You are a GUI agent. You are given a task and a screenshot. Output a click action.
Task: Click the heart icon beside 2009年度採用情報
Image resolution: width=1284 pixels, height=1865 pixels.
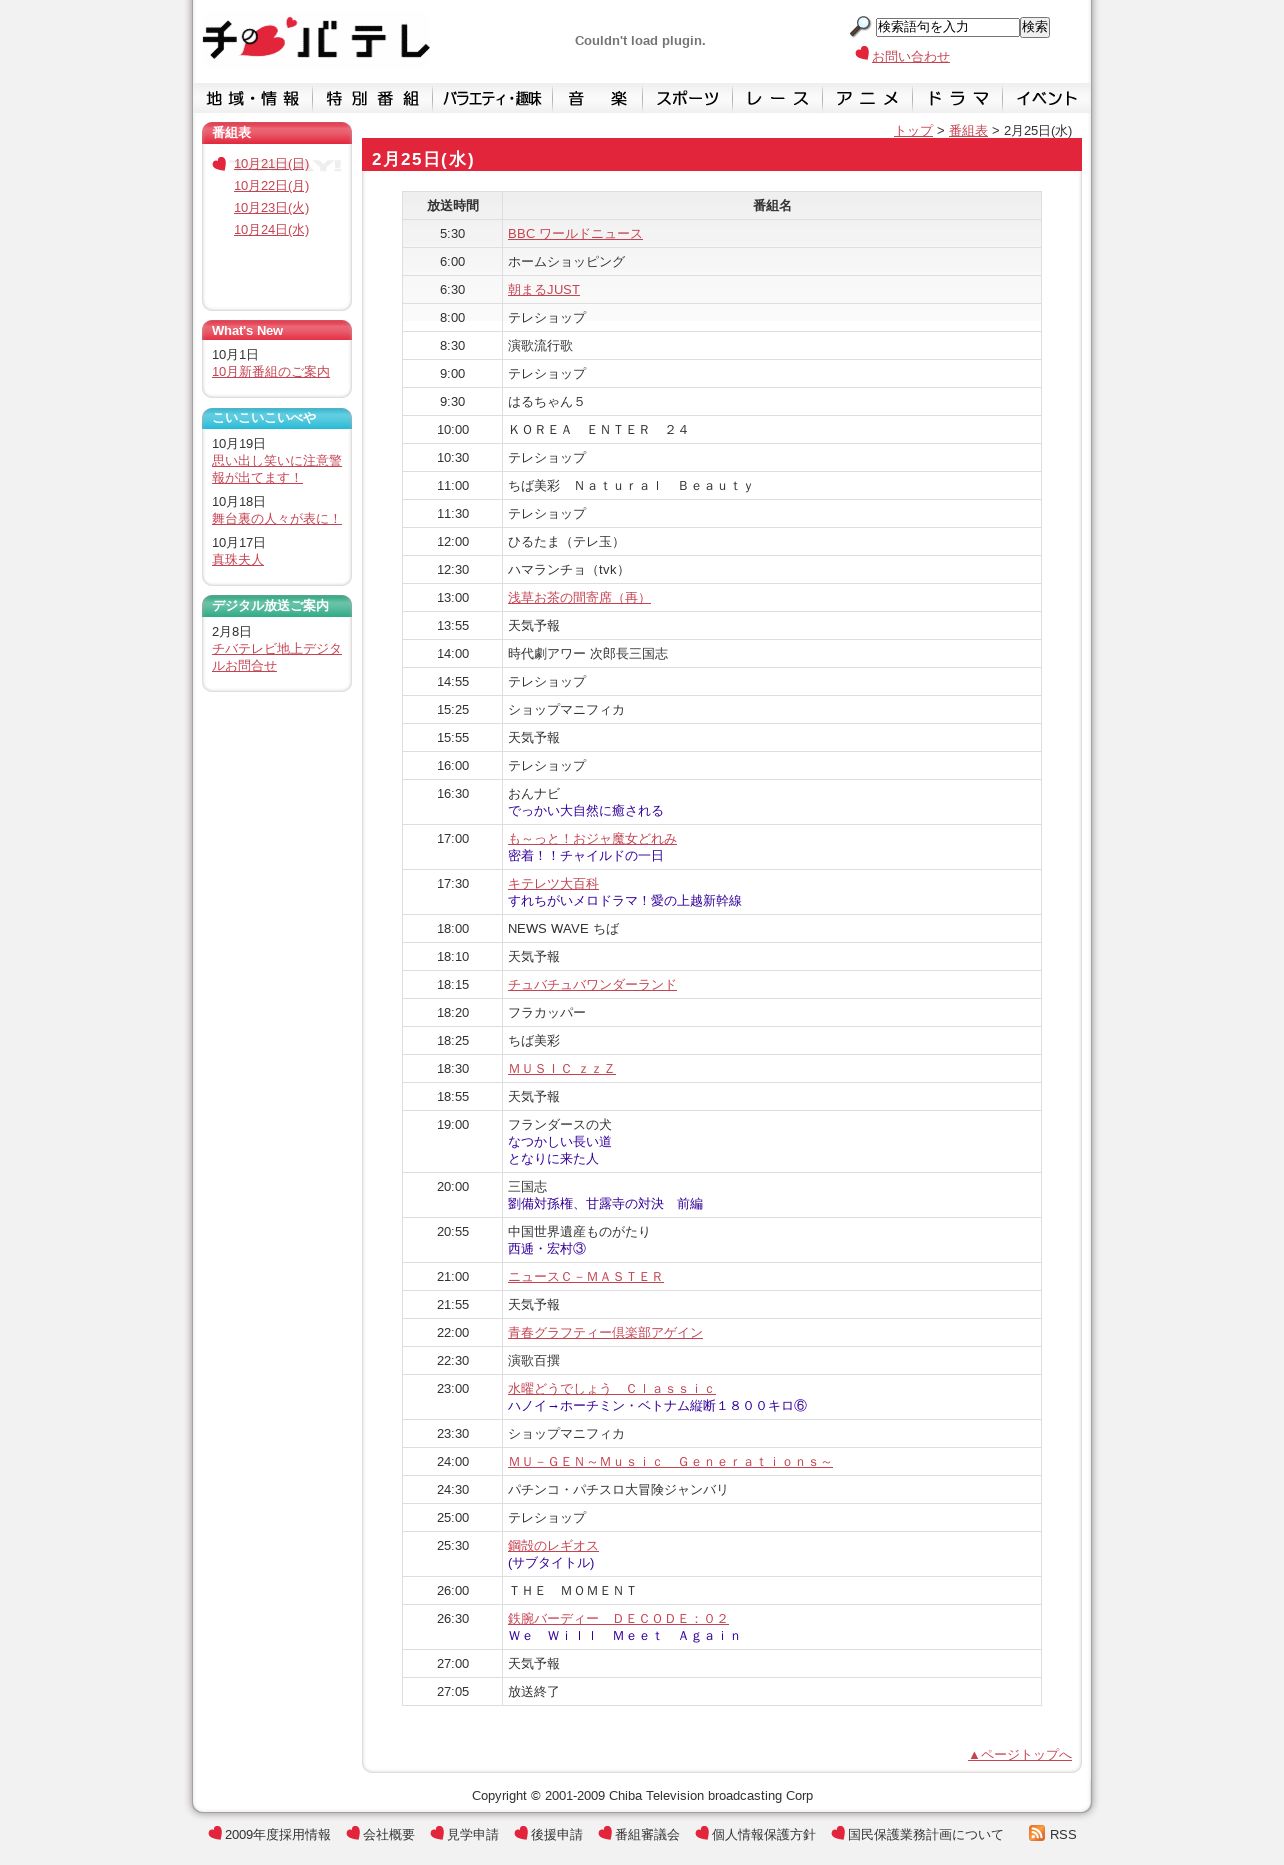[x=215, y=1833]
